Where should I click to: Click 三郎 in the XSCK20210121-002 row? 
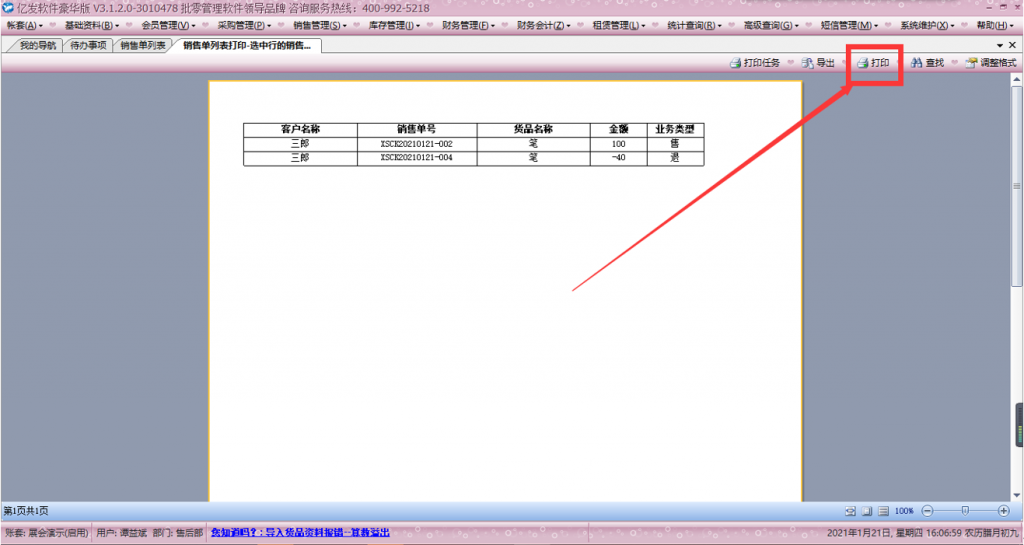click(300, 144)
